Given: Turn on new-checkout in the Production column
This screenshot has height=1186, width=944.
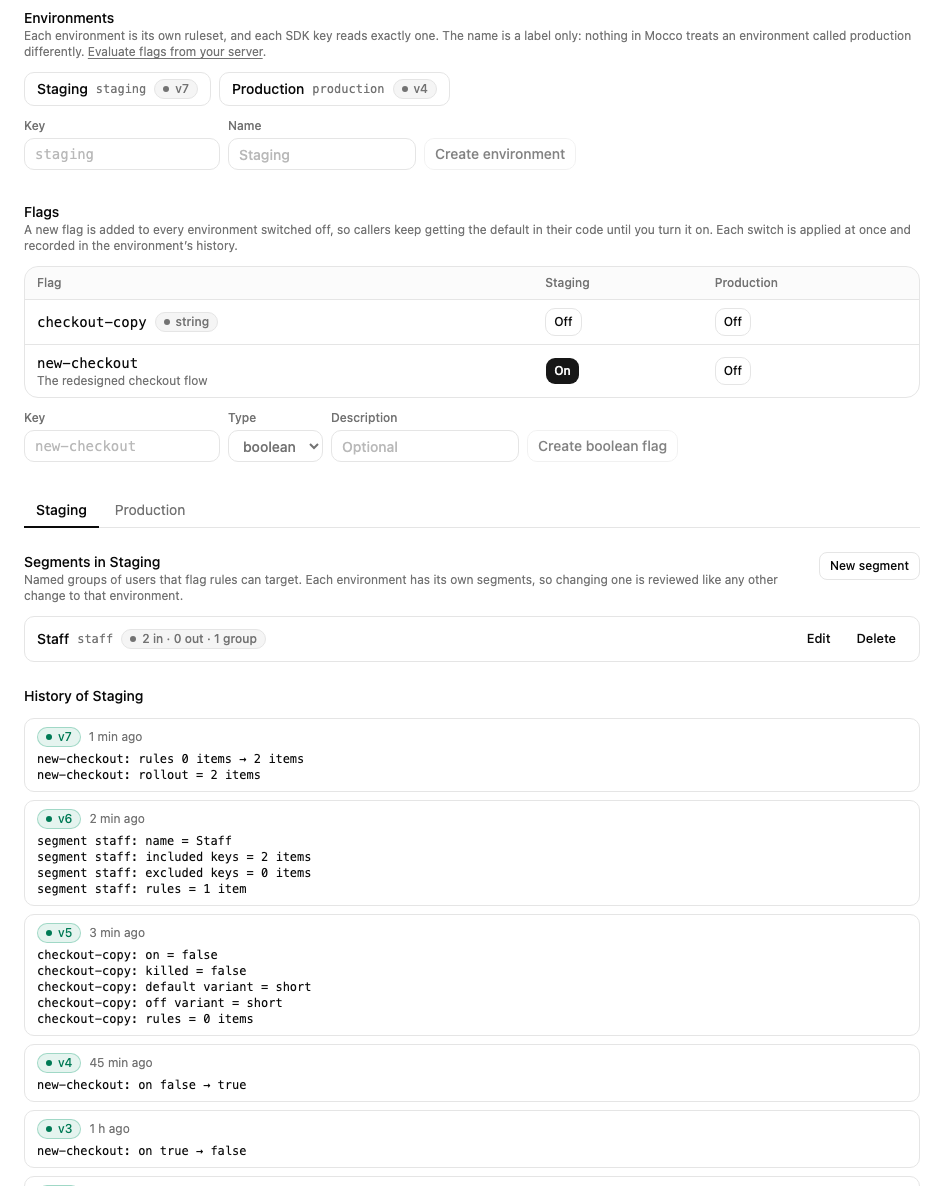Looking at the screenshot, I should [732, 371].
